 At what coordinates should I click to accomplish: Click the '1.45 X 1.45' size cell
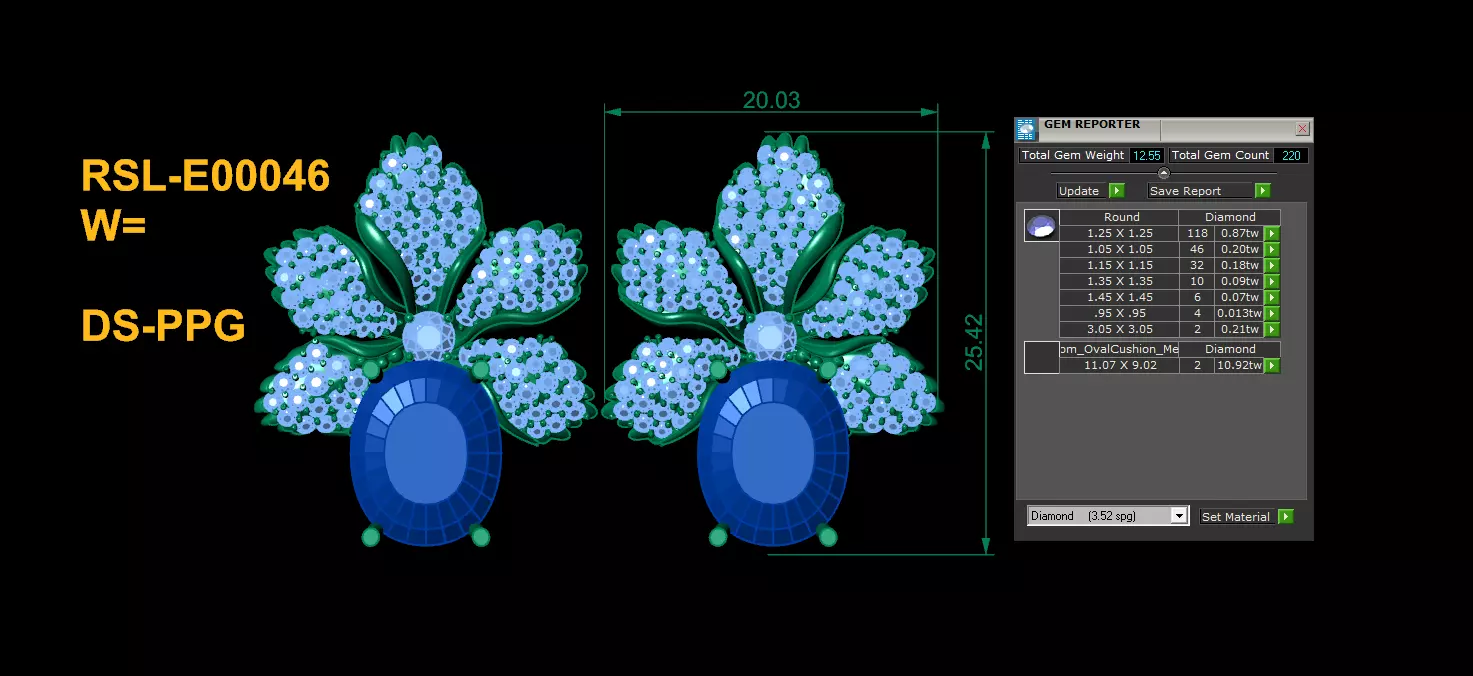coord(1119,297)
